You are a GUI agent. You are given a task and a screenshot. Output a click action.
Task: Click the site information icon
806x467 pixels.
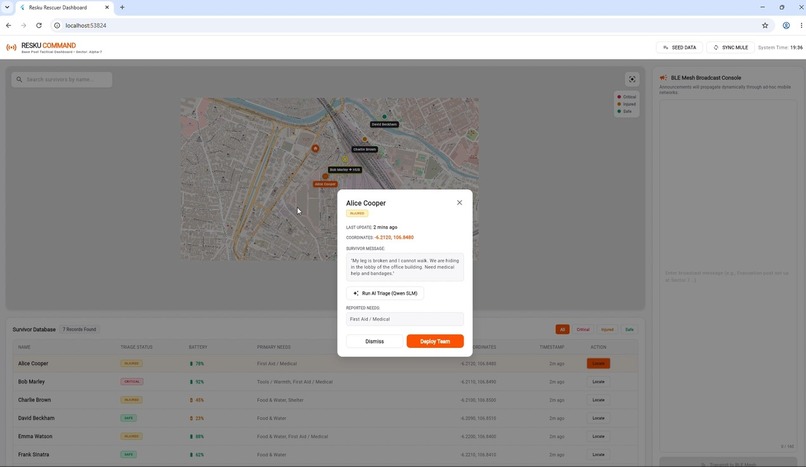(x=57, y=25)
